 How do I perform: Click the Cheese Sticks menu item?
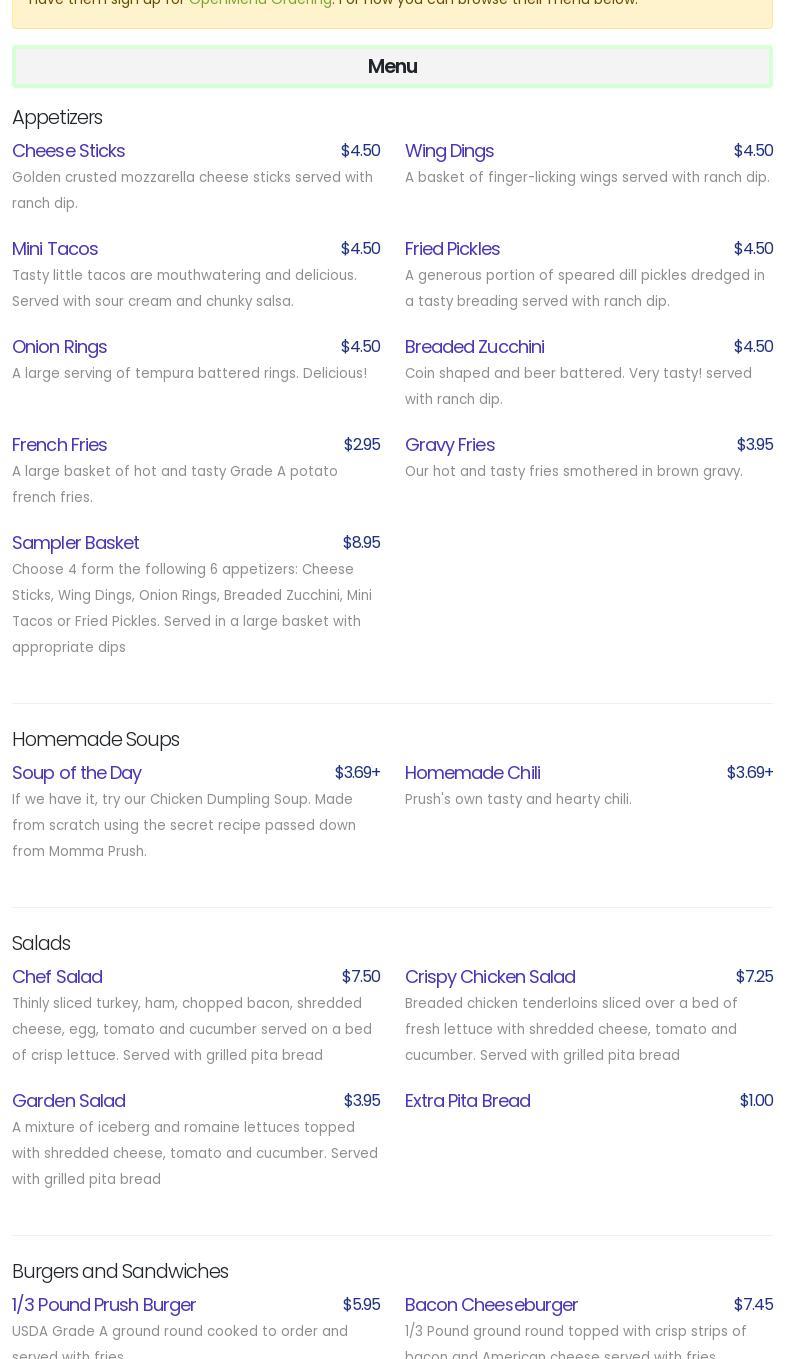68,150
